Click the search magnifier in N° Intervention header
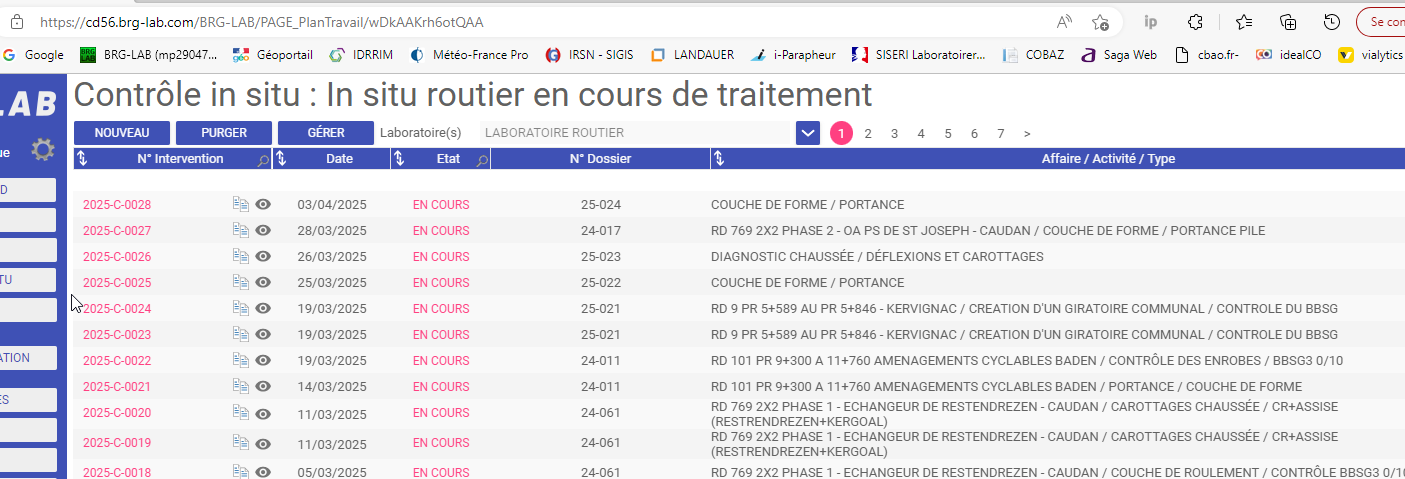Viewport: 1405px width, 479px height. click(x=262, y=160)
